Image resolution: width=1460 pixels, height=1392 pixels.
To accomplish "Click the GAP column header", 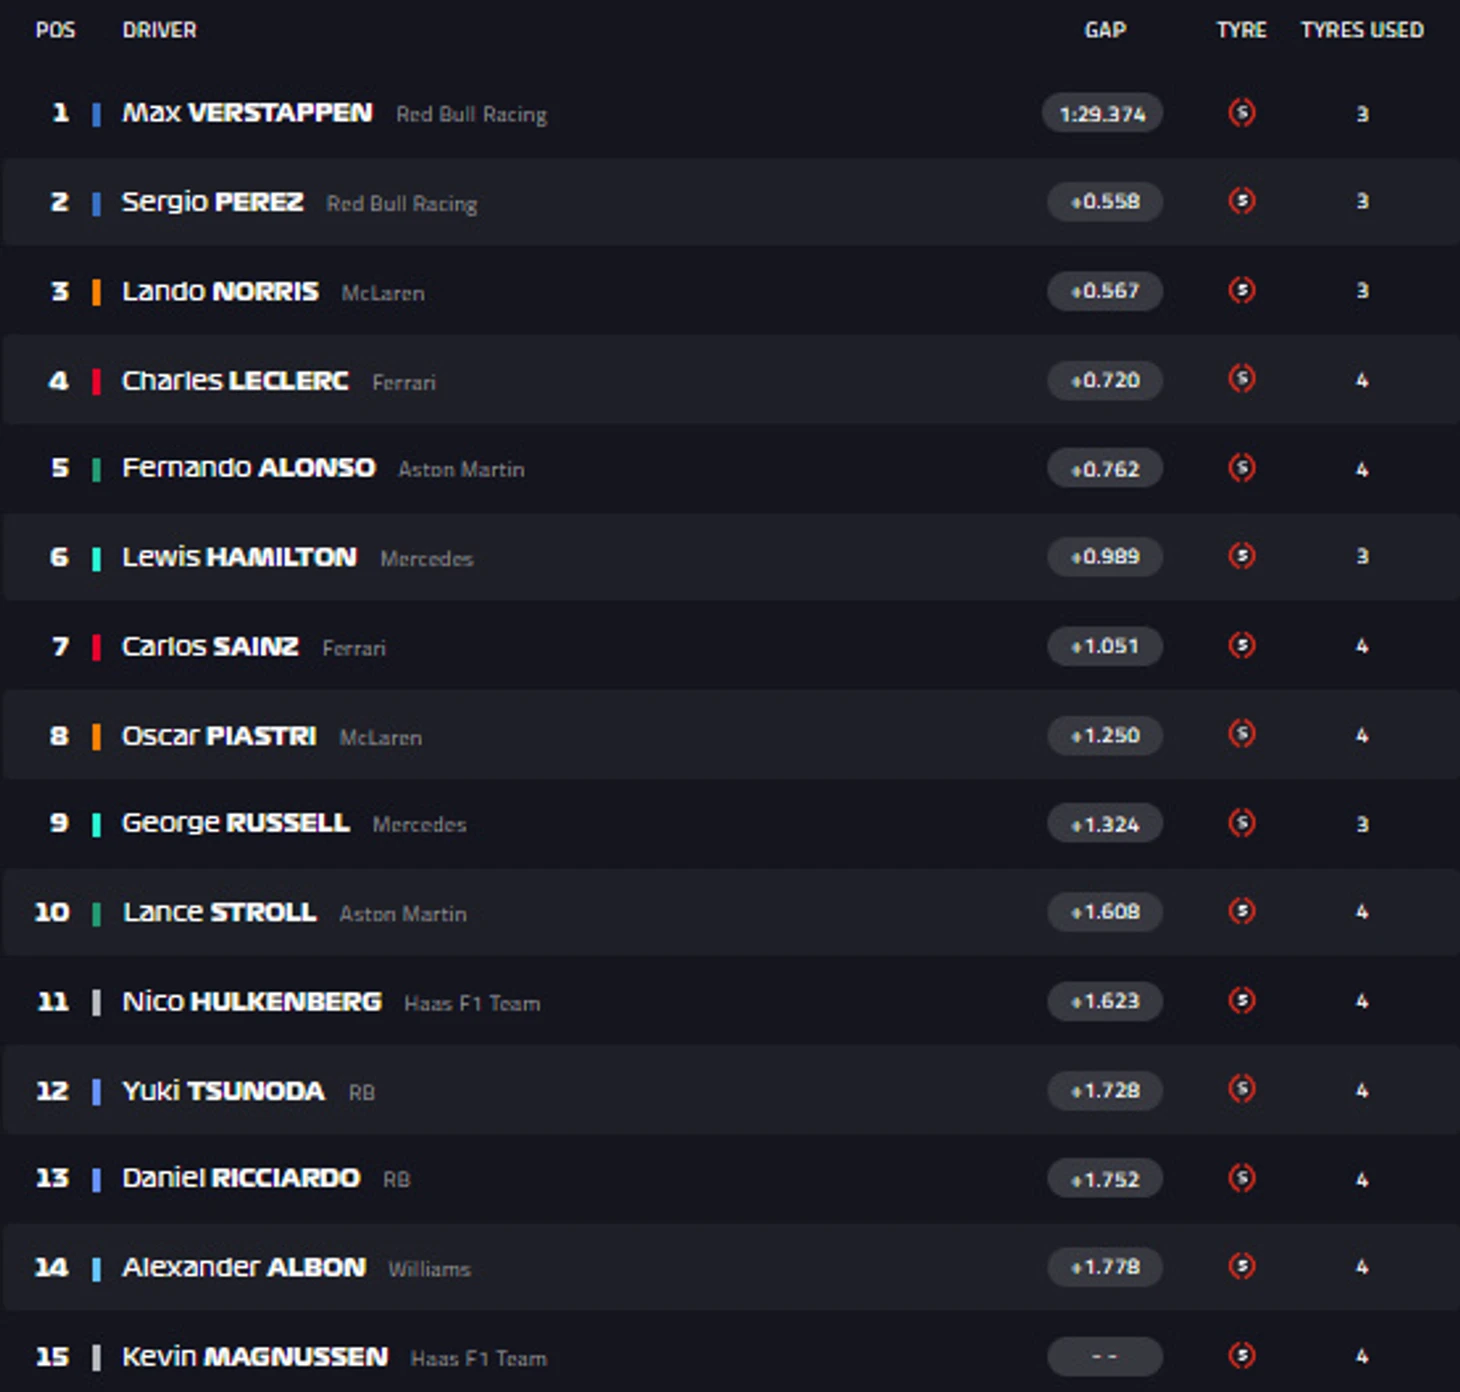I will 1105,30.
